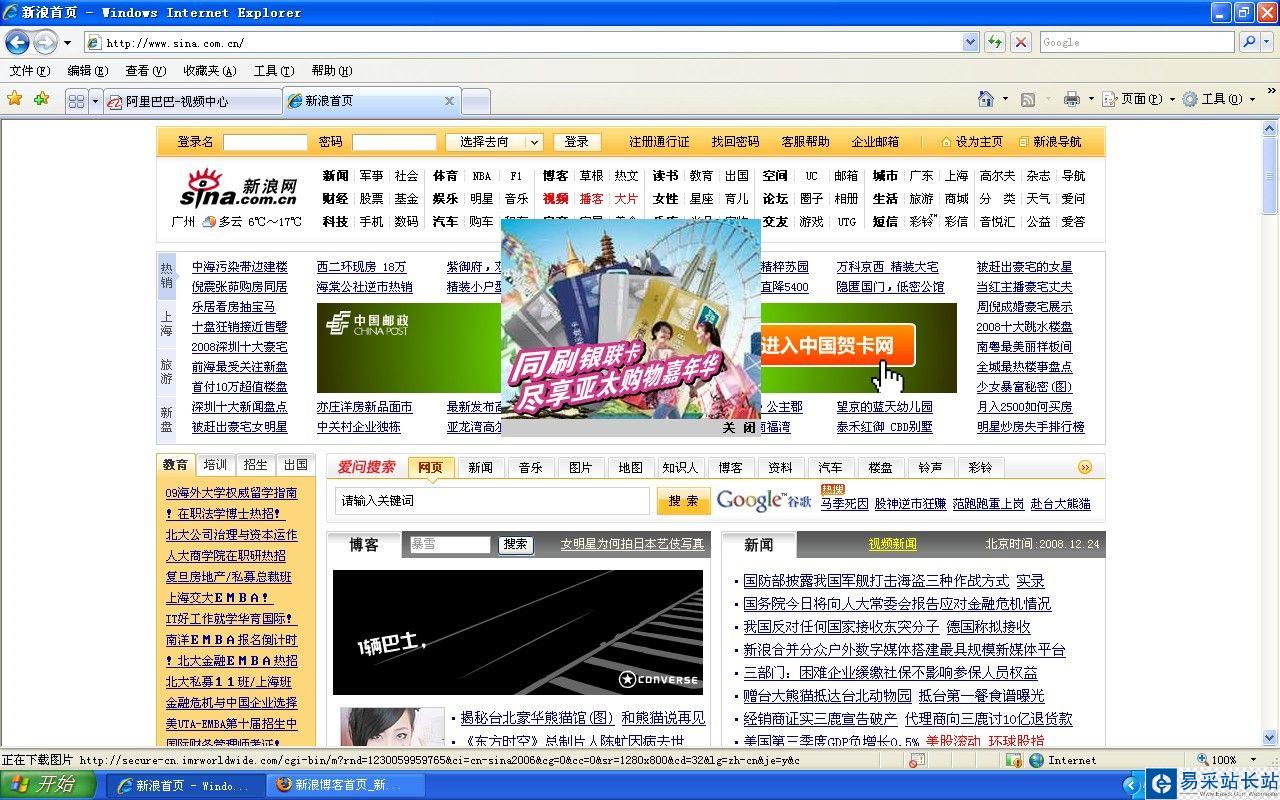Open the search provider dropdown arrow

point(1268,42)
